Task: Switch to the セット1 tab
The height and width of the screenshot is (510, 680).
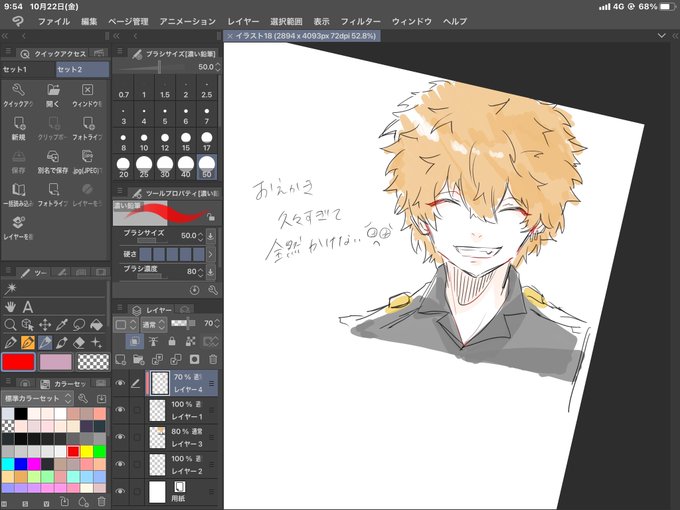Action: pyautogui.click(x=28, y=69)
